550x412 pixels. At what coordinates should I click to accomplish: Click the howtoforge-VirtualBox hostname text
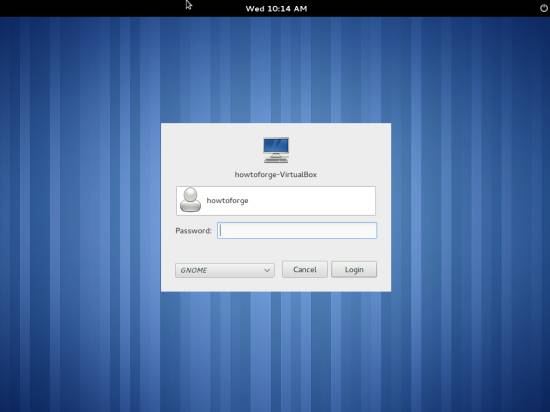[x=276, y=174]
